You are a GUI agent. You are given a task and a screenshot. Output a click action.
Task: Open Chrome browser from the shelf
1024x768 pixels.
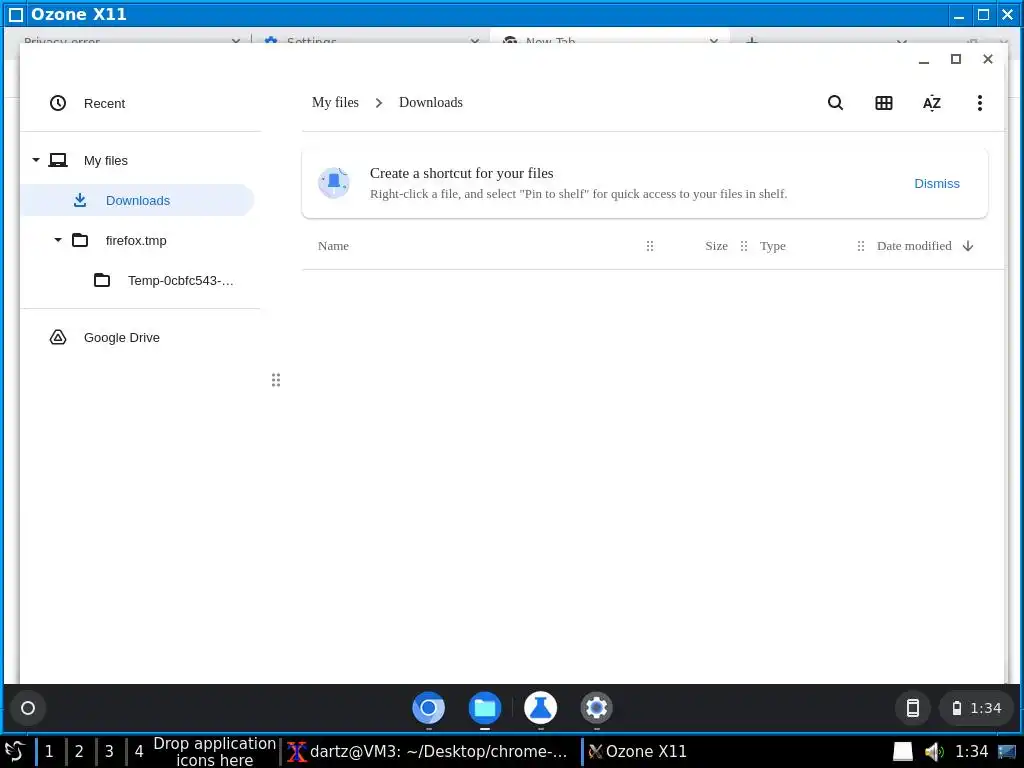[428, 708]
